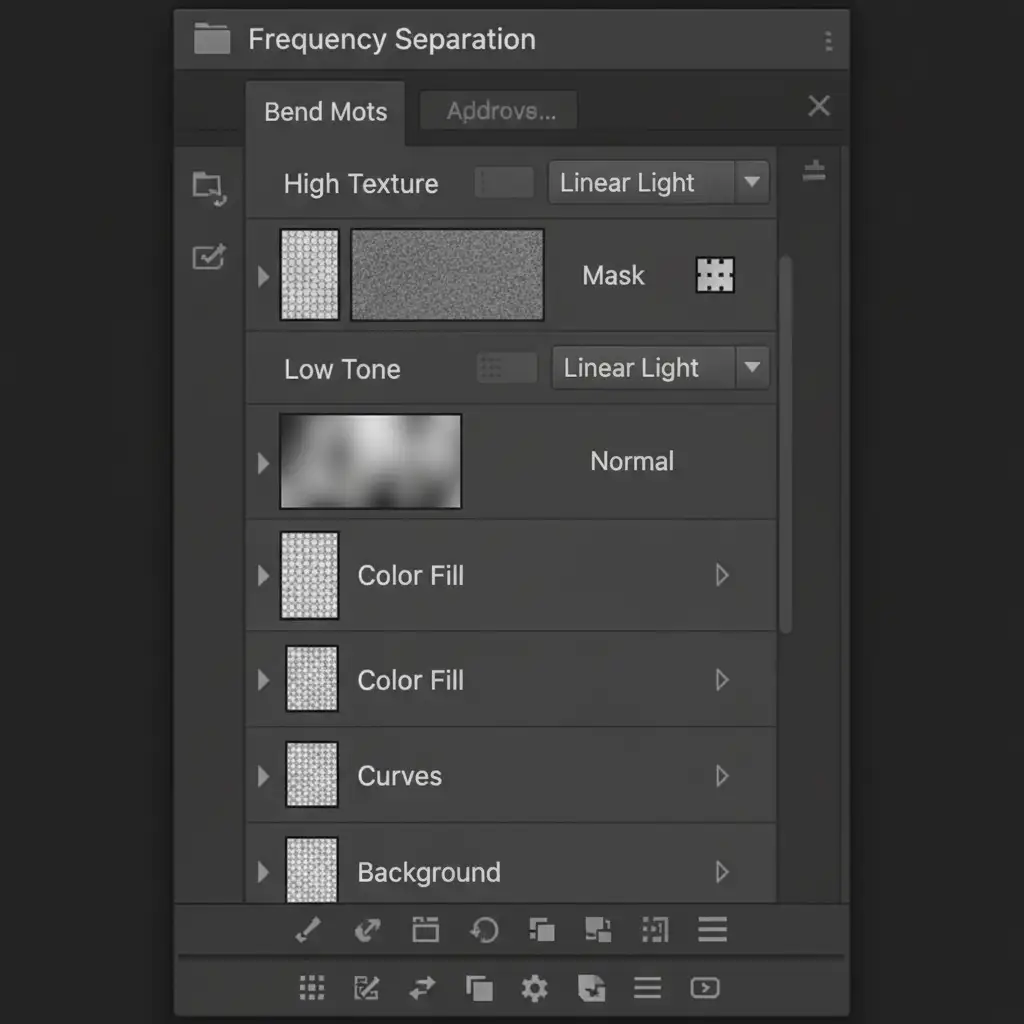1024x1024 pixels.
Task: Click the blurred Low Tone layer thumbnail
Action: point(370,461)
